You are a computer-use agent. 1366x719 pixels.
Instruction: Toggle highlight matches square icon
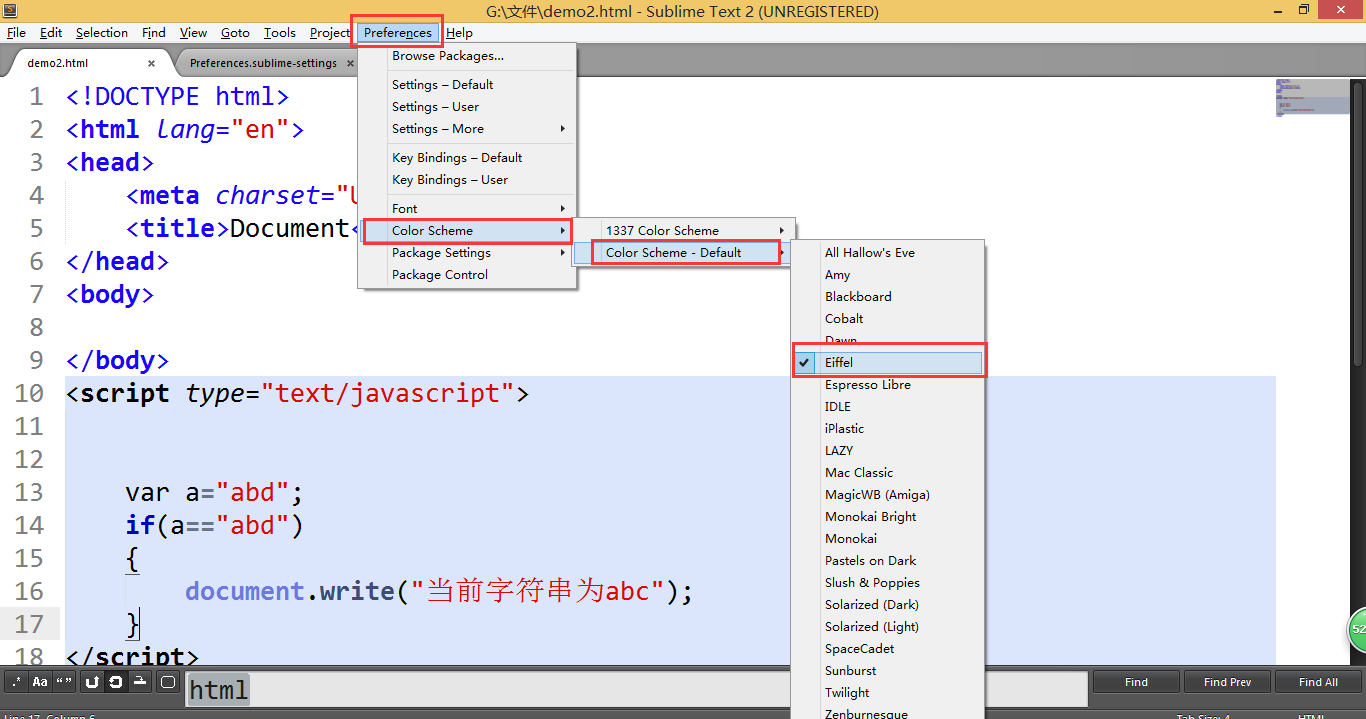point(168,682)
